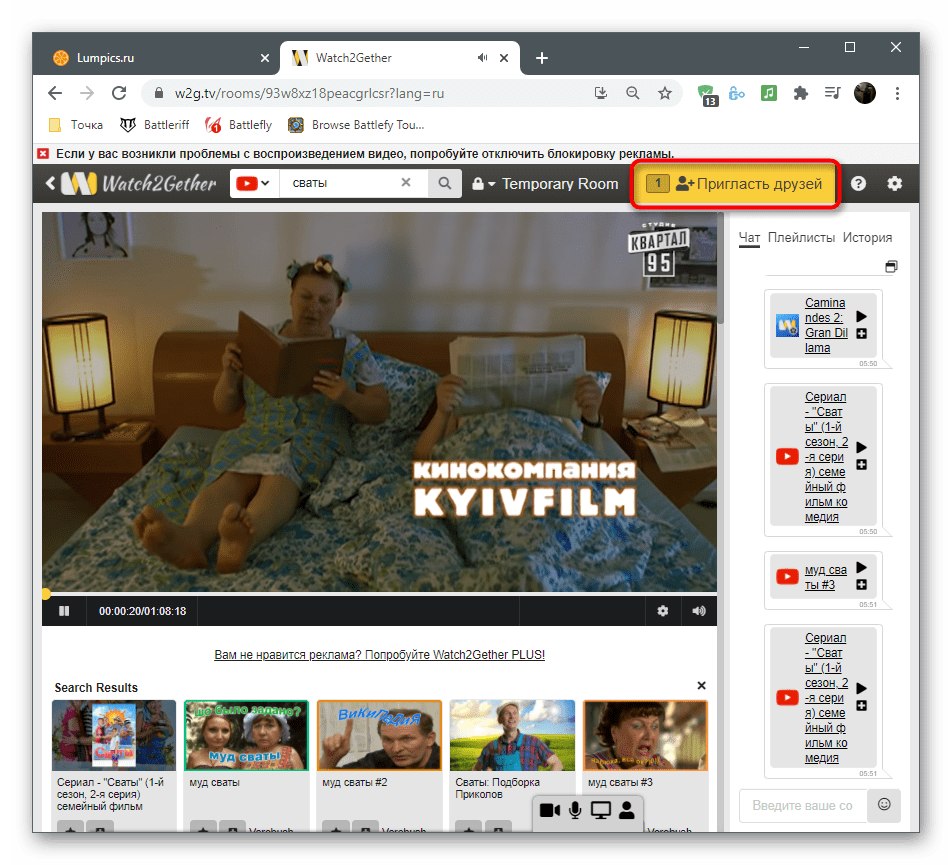Open the player settings gear icon
952x865 pixels.
662,611
